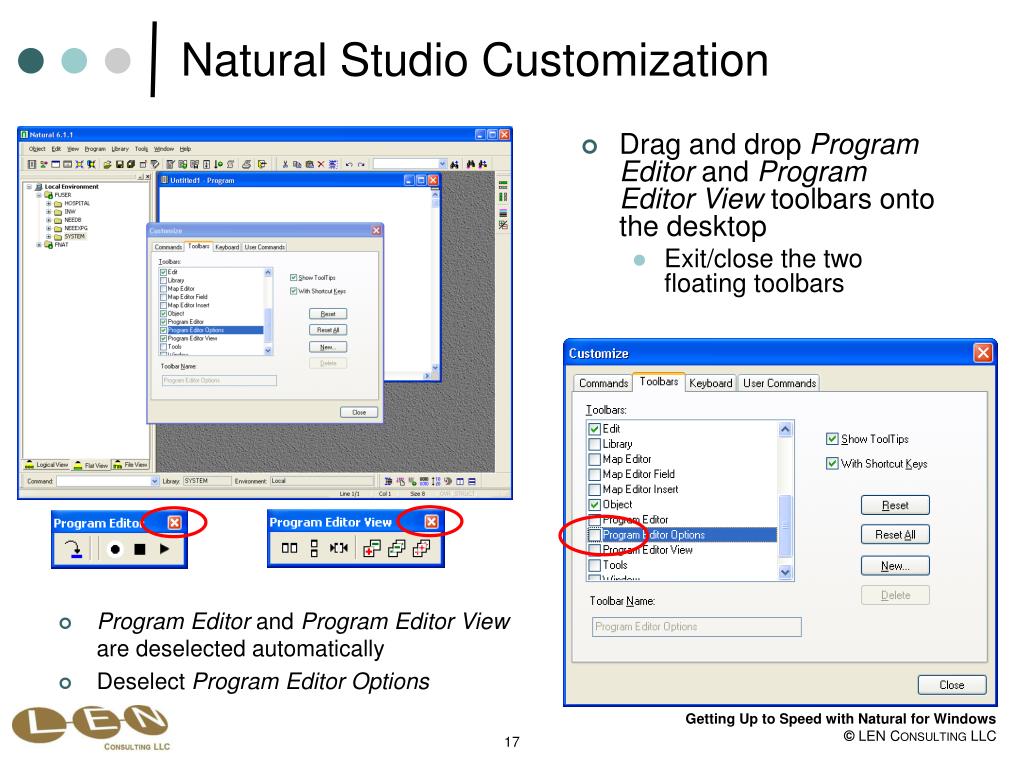
Task: Open the Program menu in Natural menu bar
Action: click(x=95, y=149)
